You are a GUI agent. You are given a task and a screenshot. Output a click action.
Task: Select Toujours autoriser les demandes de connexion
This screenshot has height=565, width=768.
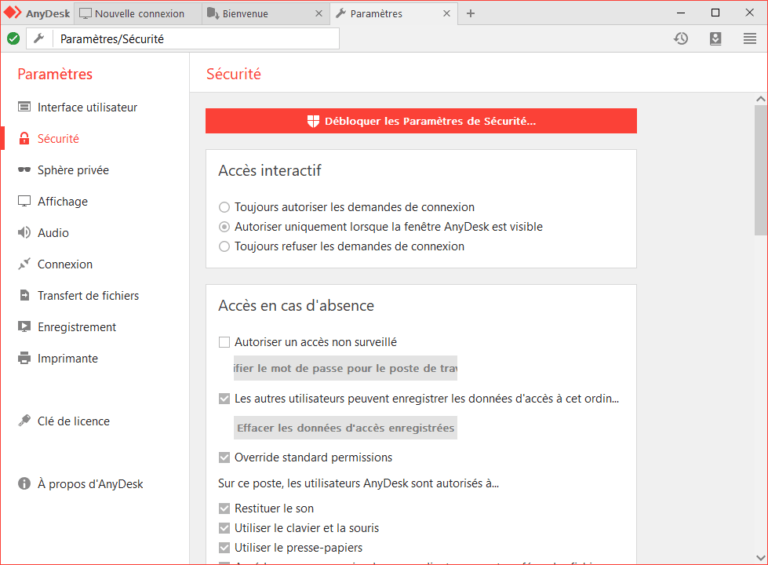(x=224, y=207)
